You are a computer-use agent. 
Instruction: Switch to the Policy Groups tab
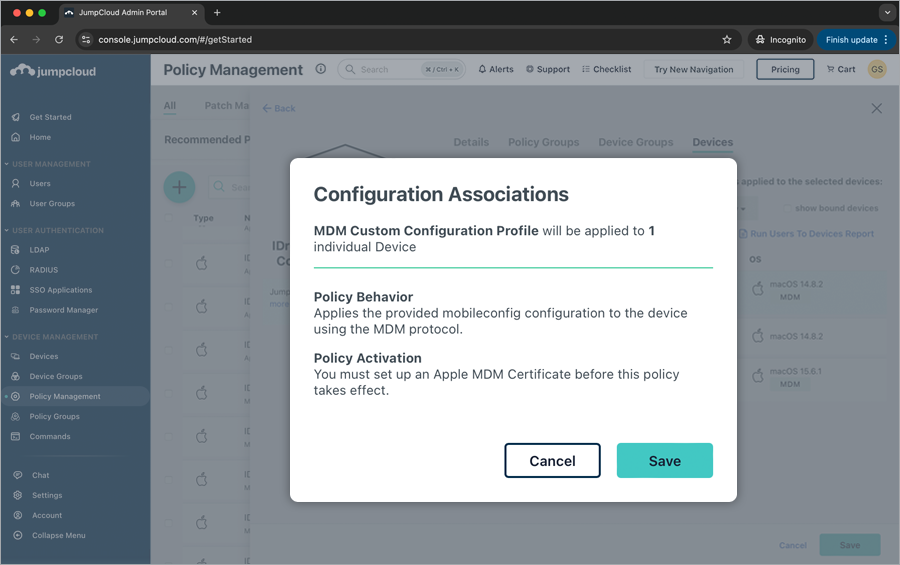pos(543,142)
